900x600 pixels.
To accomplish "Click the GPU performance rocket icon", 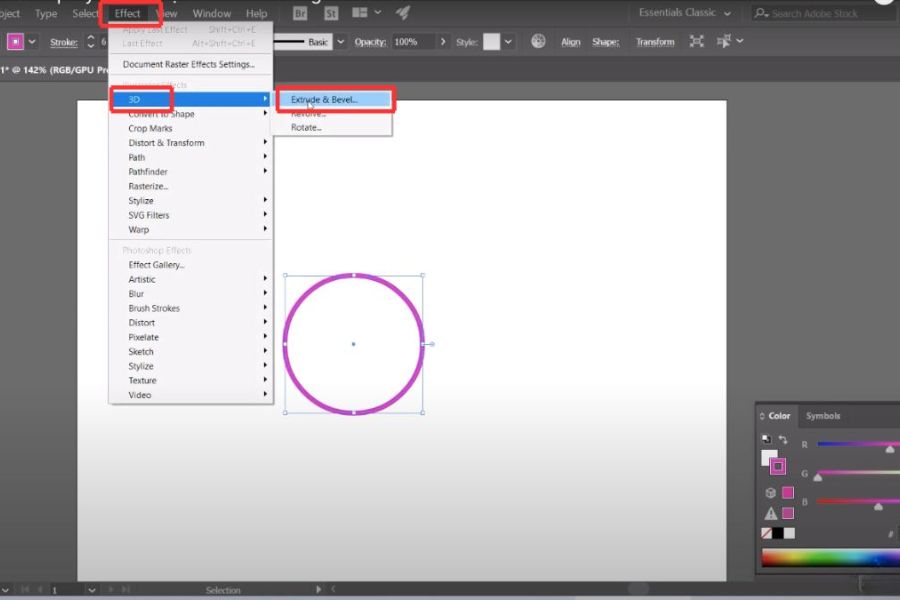I will point(402,13).
